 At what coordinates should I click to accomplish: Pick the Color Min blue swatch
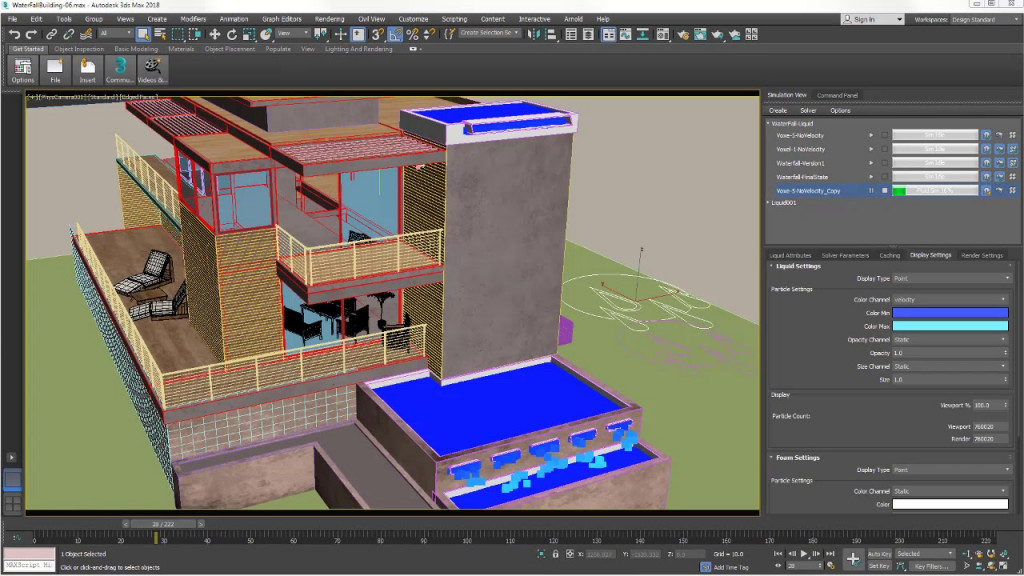pyautogui.click(x=949, y=313)
